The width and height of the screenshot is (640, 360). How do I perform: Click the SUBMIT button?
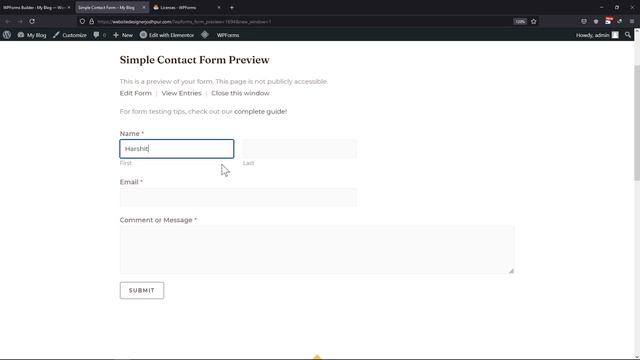click(142, 290)
